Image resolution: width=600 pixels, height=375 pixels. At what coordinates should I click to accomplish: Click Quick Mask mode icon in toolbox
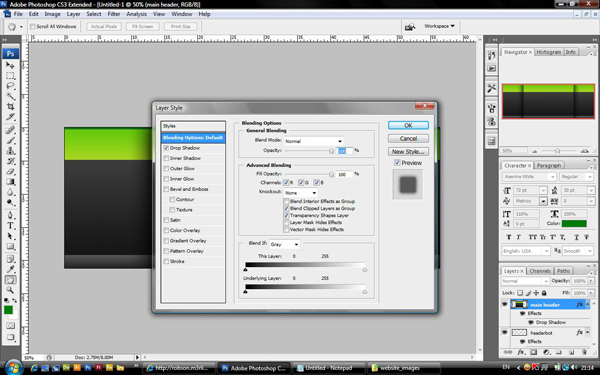point(10,326)
